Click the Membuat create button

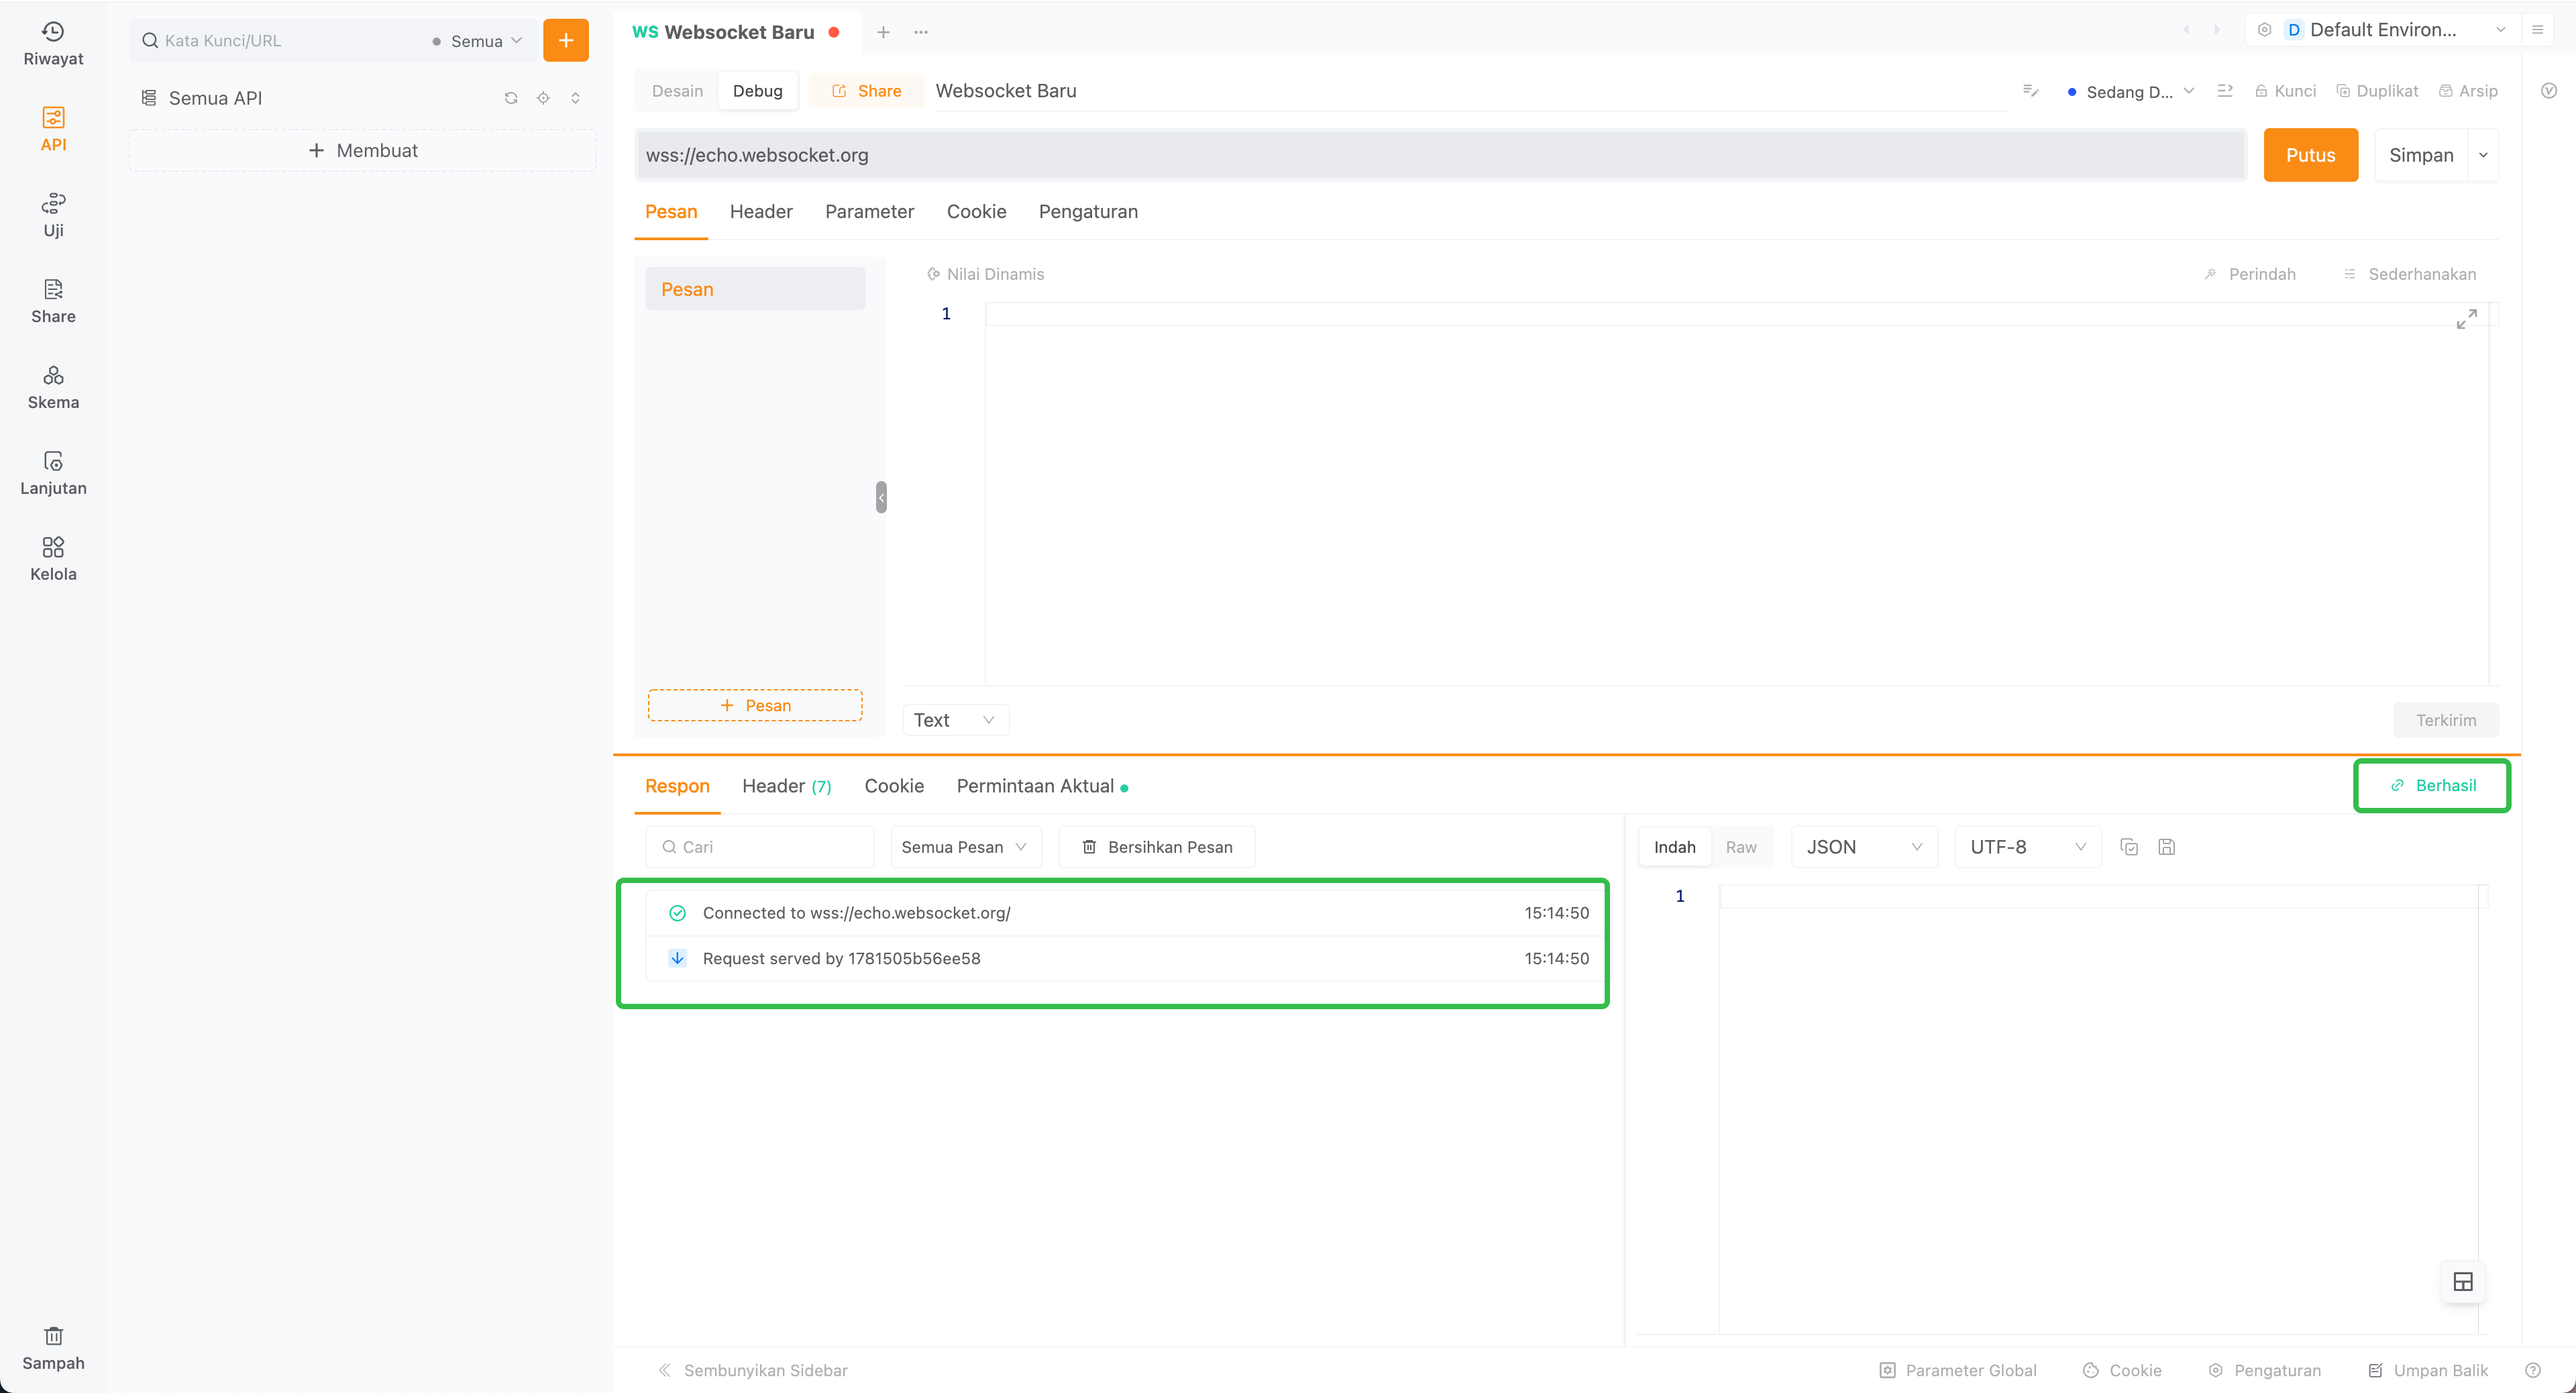pyautogui.click(x=363, y=150)
